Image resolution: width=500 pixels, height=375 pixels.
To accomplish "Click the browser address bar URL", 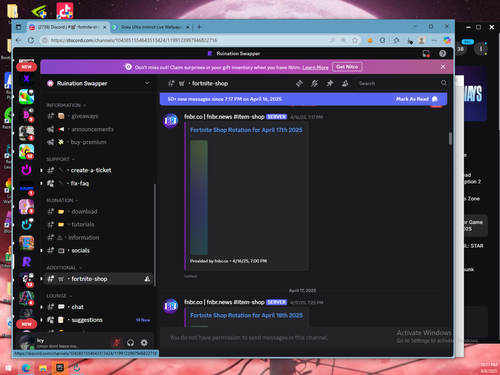I will point(134,40).
